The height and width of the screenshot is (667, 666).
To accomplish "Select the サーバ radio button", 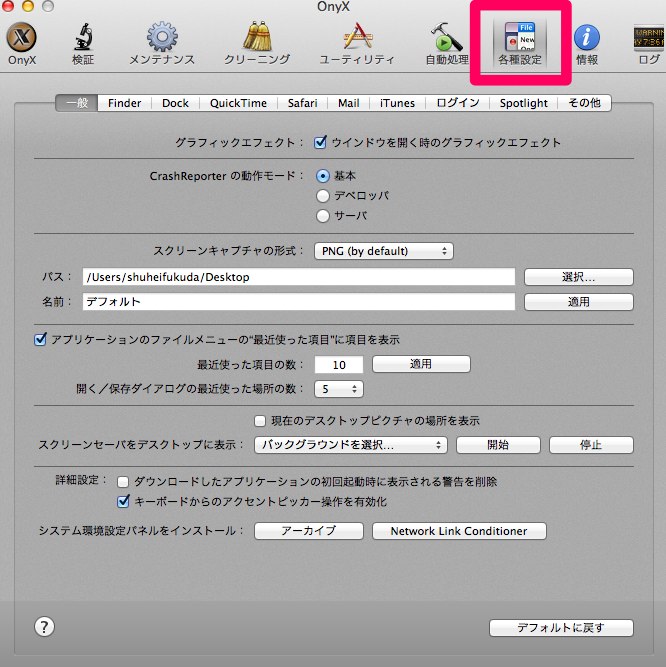I will 323,216.
